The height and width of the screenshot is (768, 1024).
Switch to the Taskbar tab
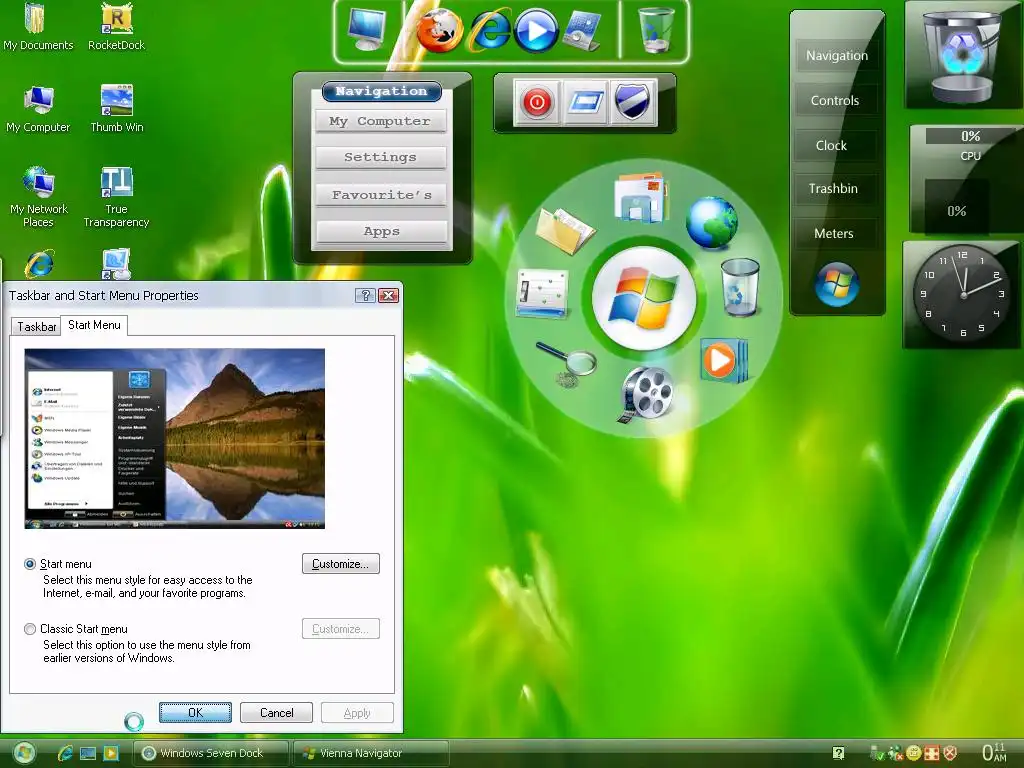click(x=37, y=327)
